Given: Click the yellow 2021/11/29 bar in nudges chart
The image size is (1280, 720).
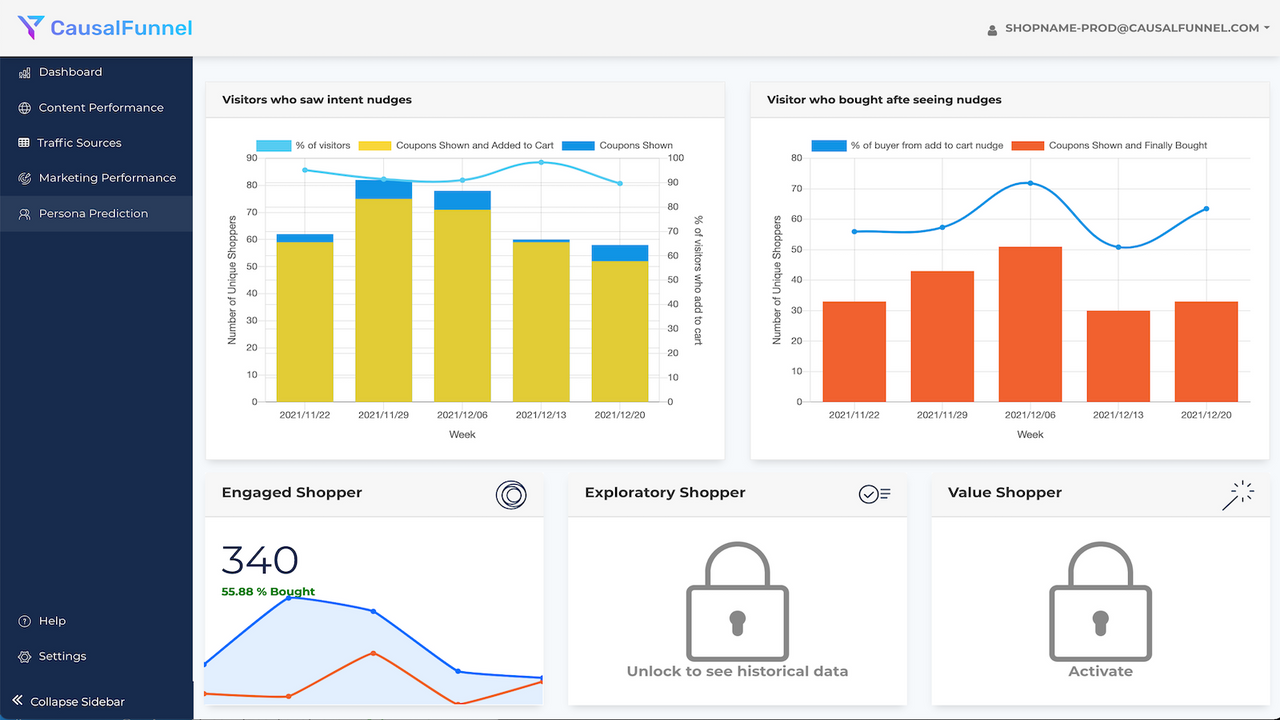Looking at the screenshot, I should [x=384, y=300].
